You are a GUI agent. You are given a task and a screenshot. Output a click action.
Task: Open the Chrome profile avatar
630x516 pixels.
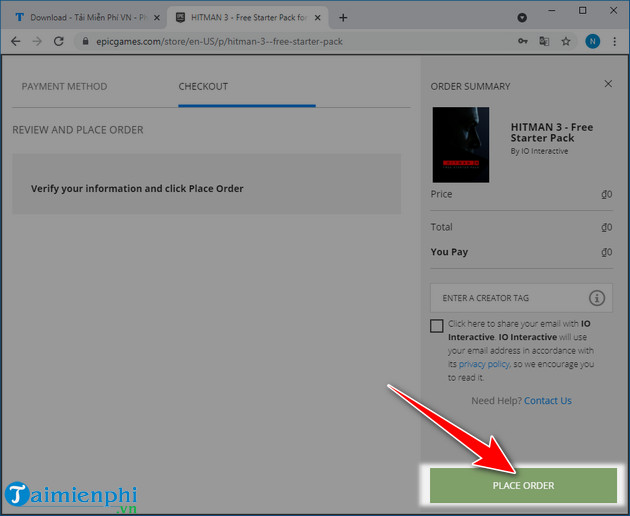coord(592,41)
